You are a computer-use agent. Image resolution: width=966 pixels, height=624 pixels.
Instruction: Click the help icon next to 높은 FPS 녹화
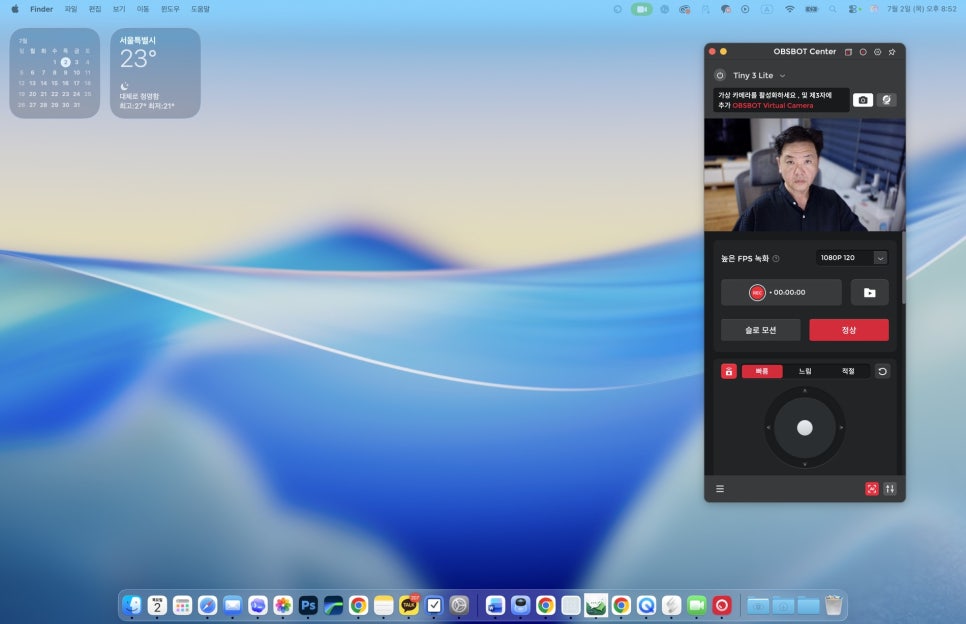776,259
